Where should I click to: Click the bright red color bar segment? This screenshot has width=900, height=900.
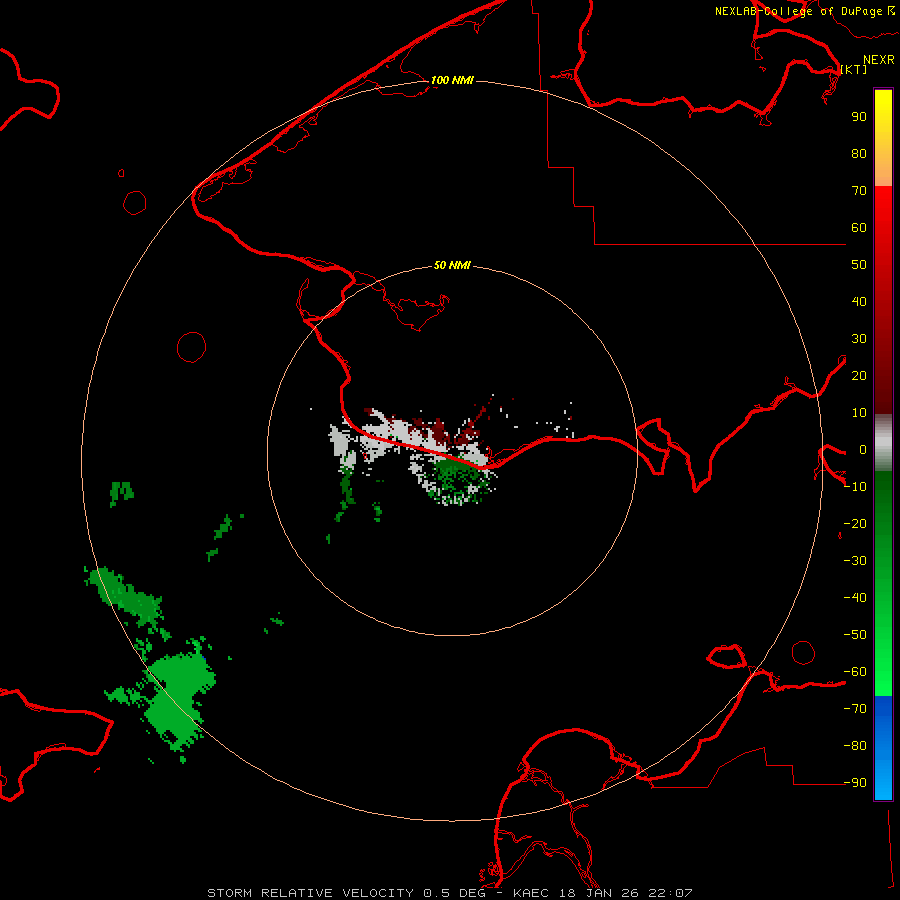click(x=883, y=210)
